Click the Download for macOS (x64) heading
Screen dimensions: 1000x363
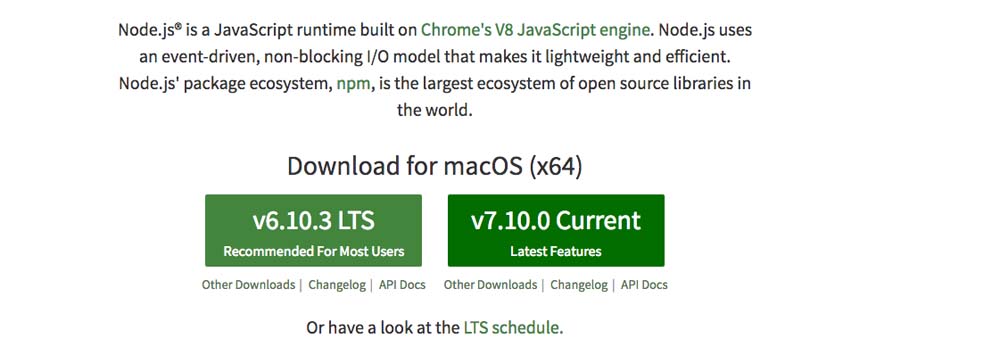pyautogui.click(x=435, y=166)
